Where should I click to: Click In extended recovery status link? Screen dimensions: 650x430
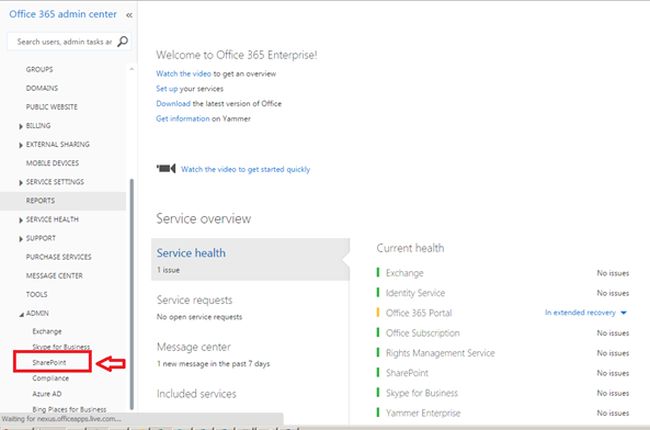pos(580,313)
